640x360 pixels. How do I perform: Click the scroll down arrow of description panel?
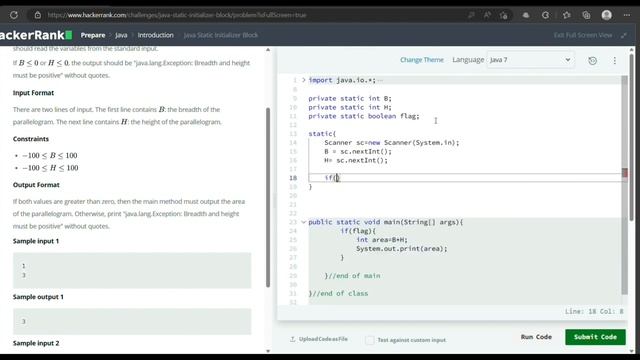268,351
